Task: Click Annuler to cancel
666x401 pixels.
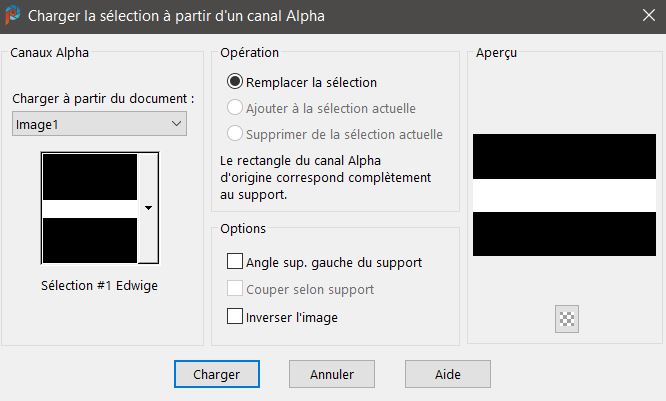Action: [331, 374]
